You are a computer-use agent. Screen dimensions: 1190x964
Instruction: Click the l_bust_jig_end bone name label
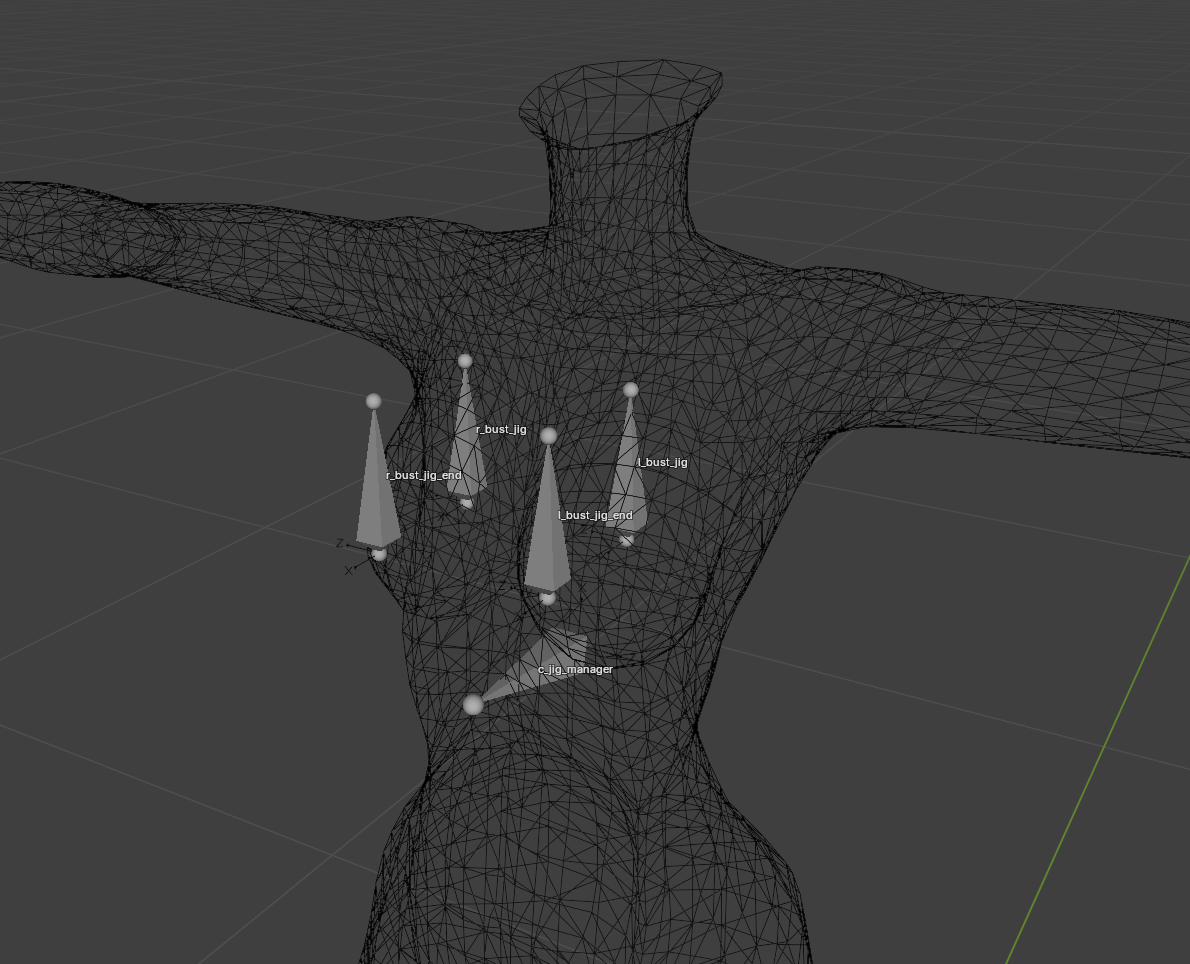pos(595,515)
